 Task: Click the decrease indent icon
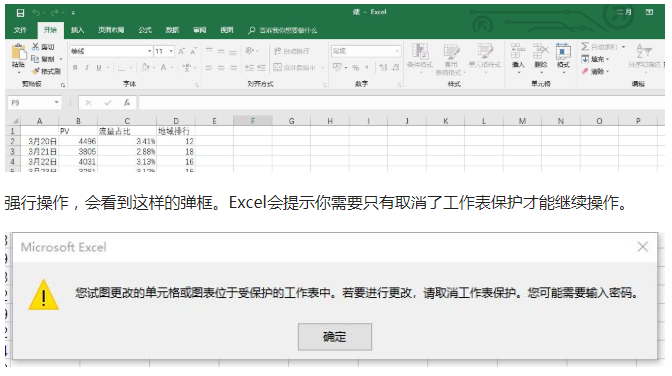coord(250,68)
